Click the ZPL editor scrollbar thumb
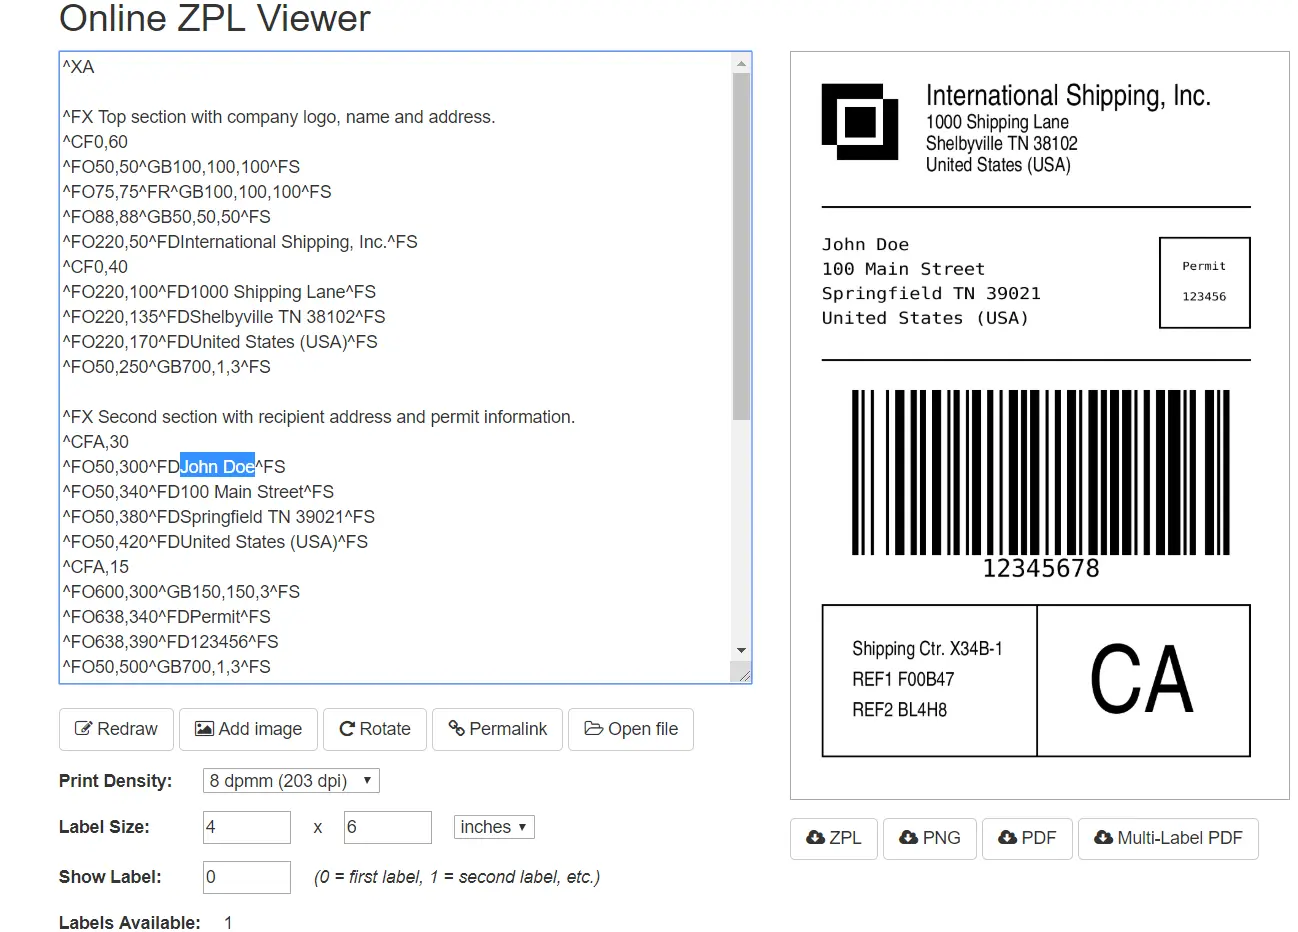Viewport: 1298px width, 932px height. [741, 246]
